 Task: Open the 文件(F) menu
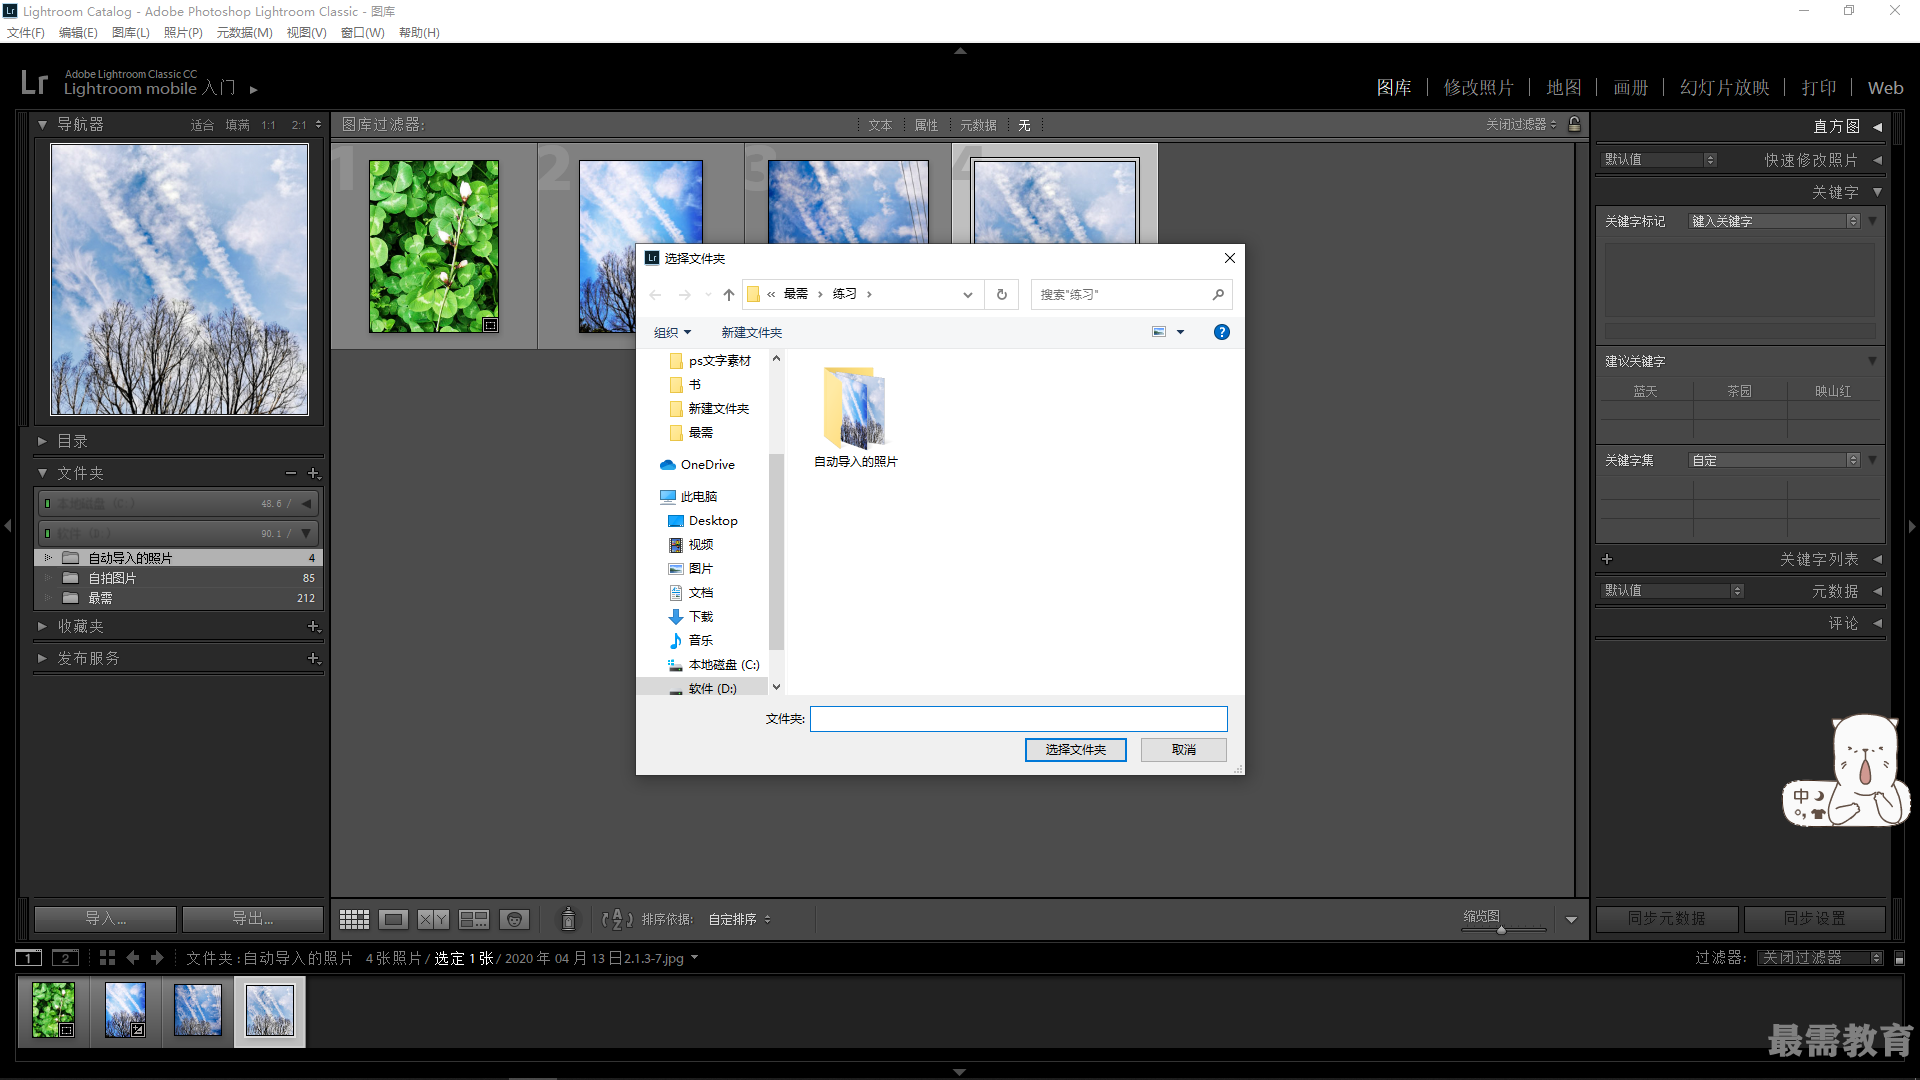(x=26, y=33)
